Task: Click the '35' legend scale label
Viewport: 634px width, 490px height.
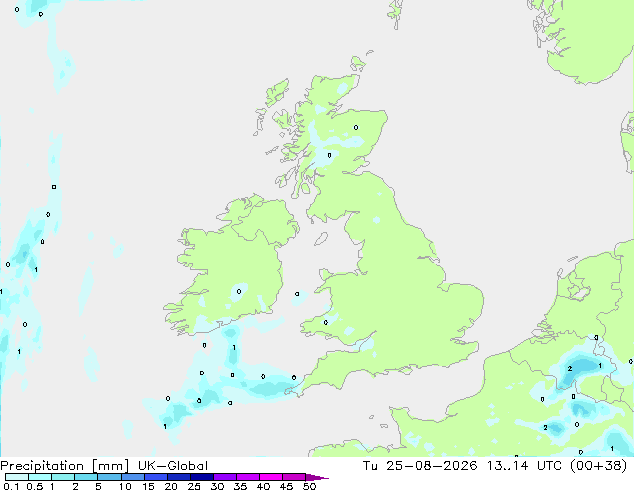Action: 240,486
